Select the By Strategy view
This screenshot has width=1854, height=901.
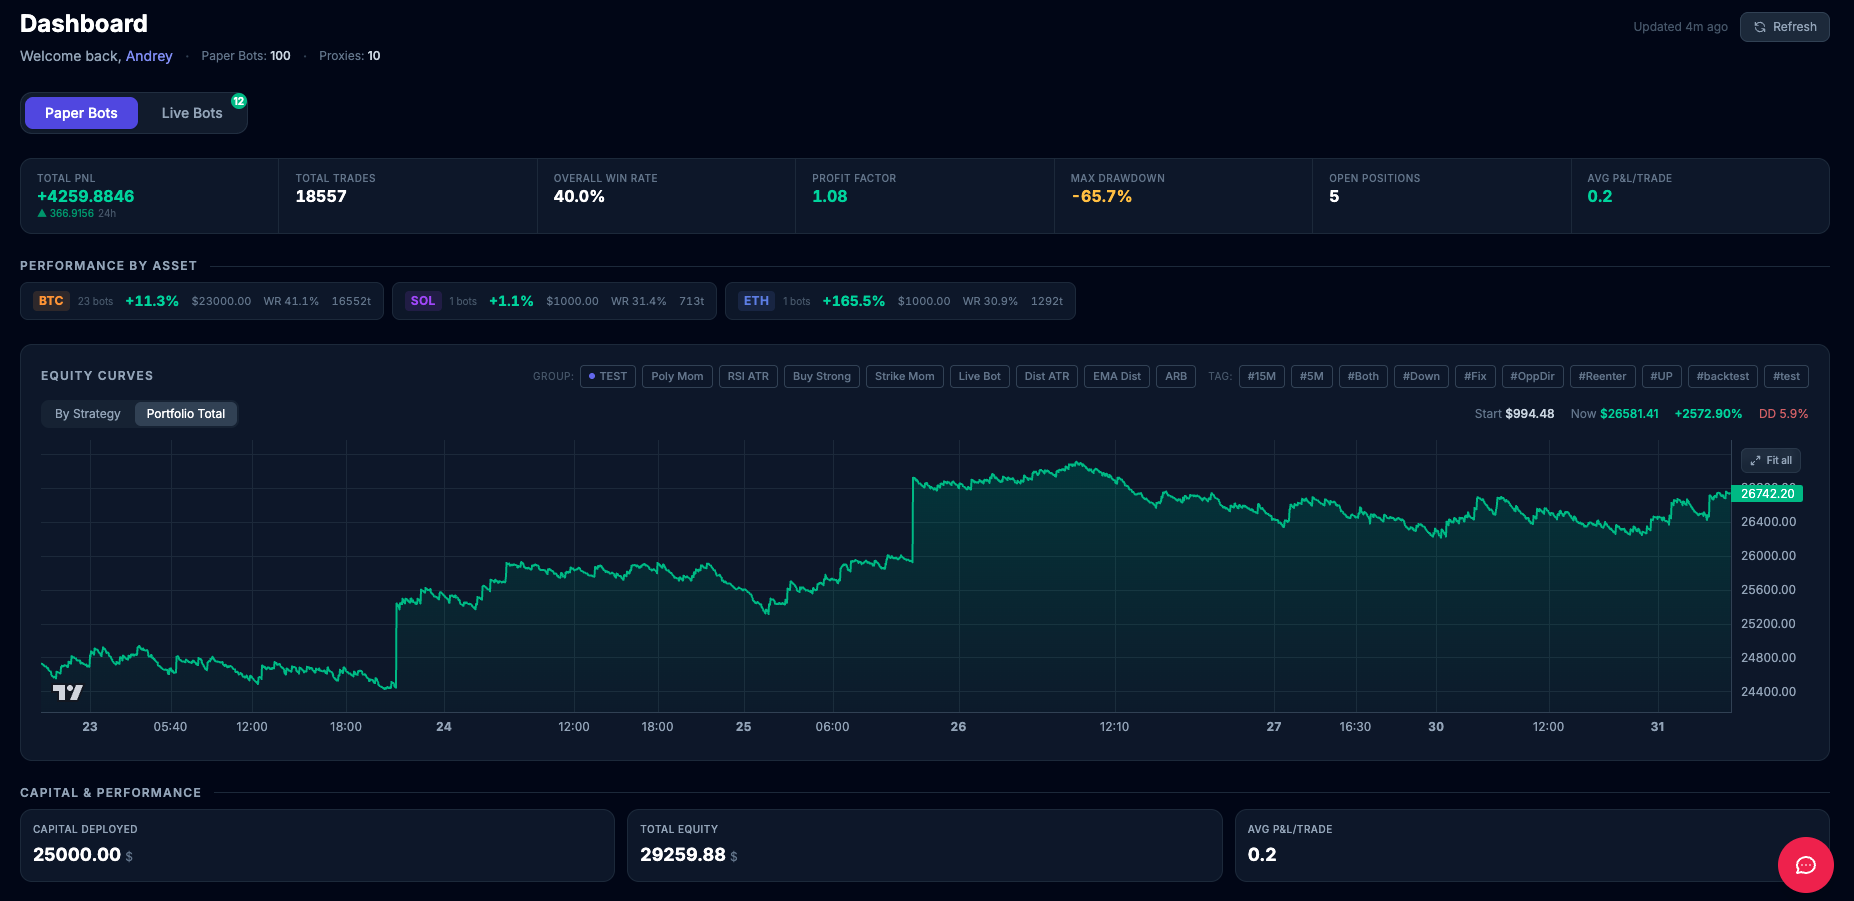pyautogui.click(x=88, y=414)
